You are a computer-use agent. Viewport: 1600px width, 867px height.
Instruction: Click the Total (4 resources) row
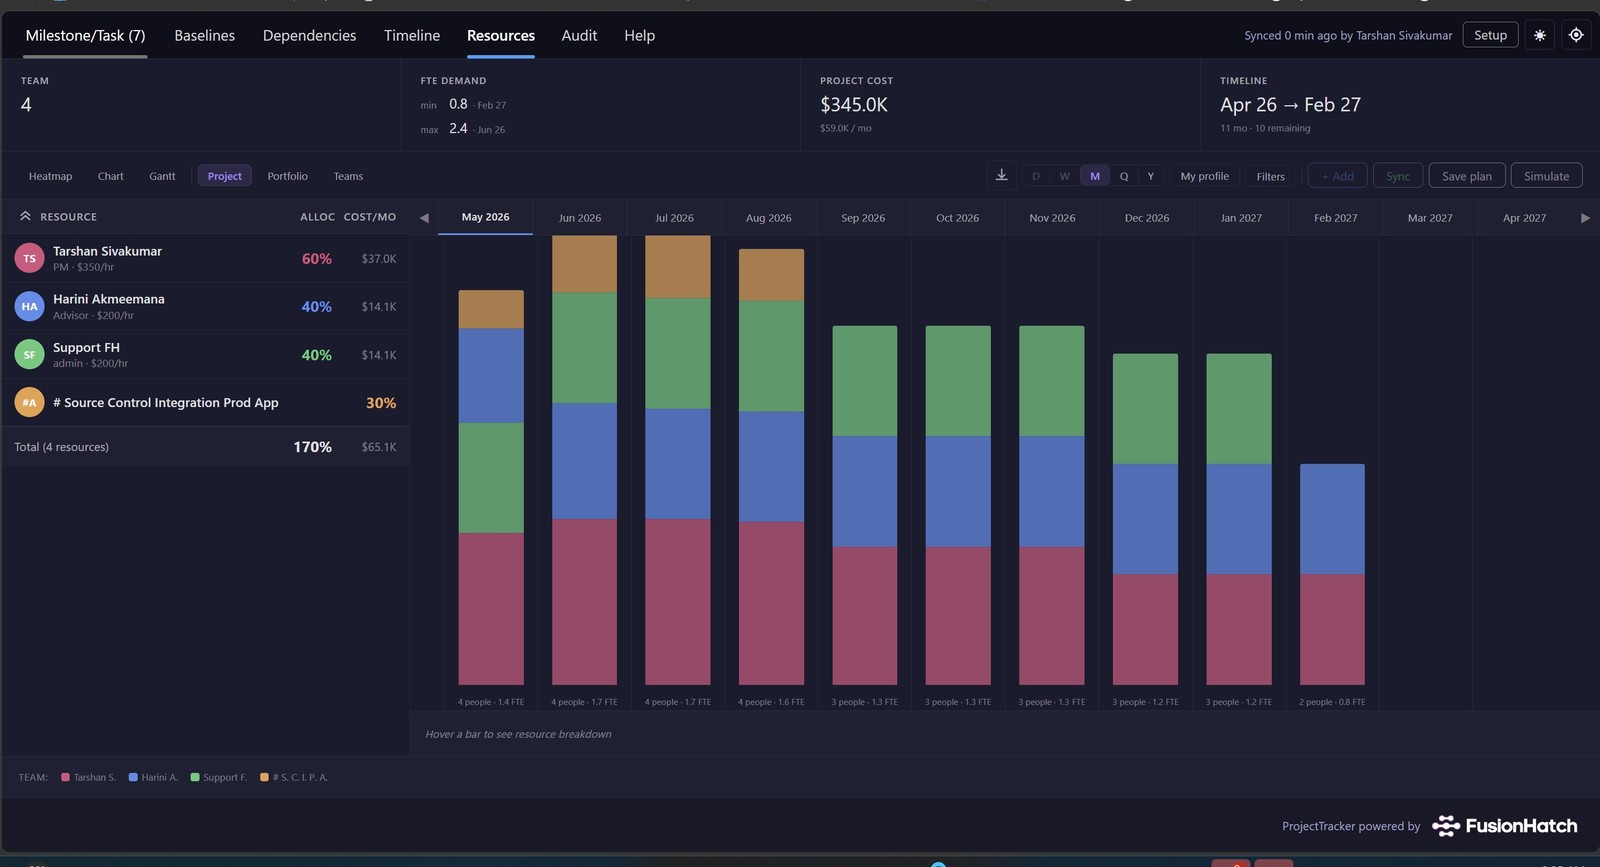[206, 447]
